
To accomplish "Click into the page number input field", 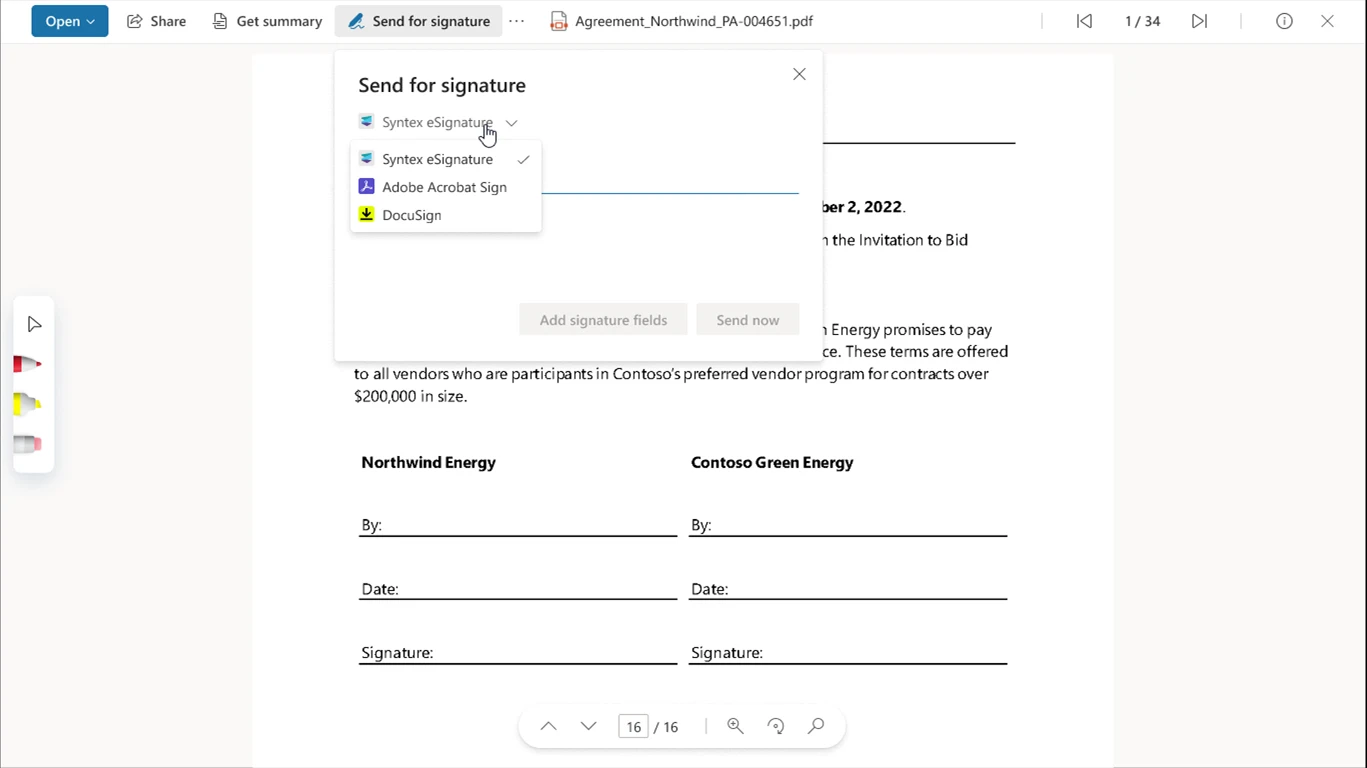I will (633, 726).
